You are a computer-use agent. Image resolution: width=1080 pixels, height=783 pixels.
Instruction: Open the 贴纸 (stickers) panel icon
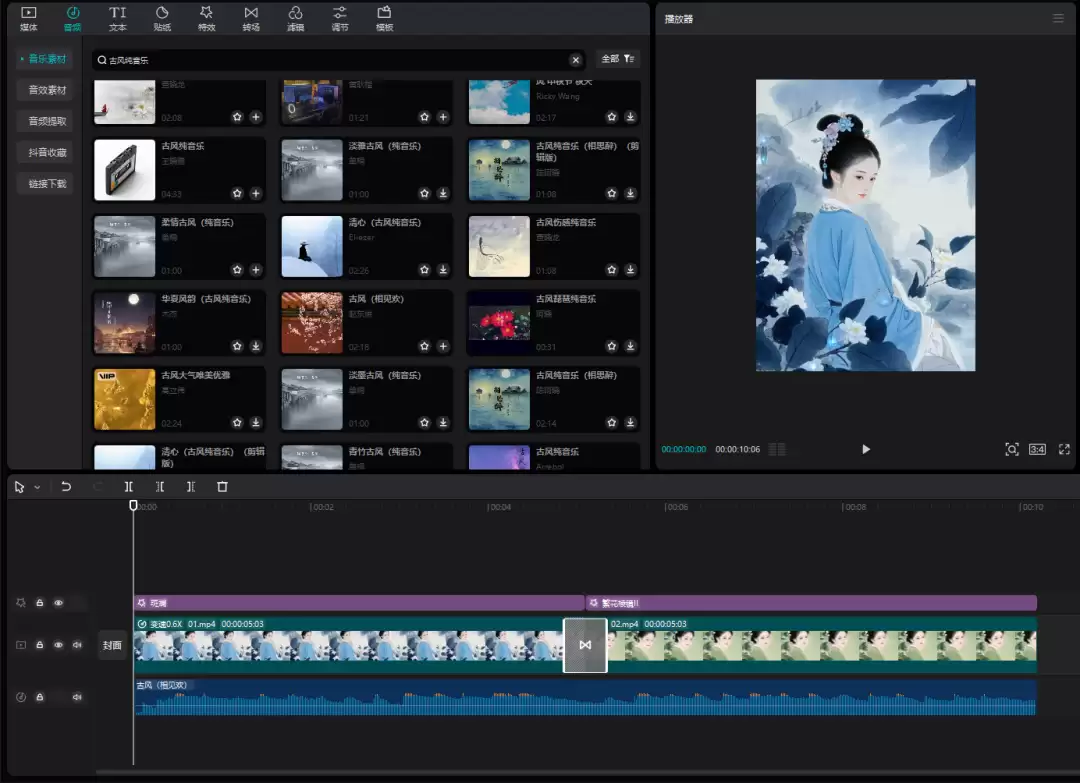(x=162, y=18)
